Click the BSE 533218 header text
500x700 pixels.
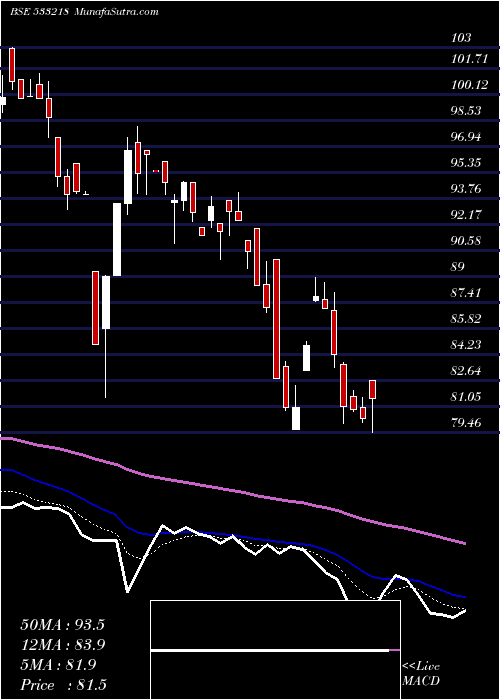pos(39,12)
